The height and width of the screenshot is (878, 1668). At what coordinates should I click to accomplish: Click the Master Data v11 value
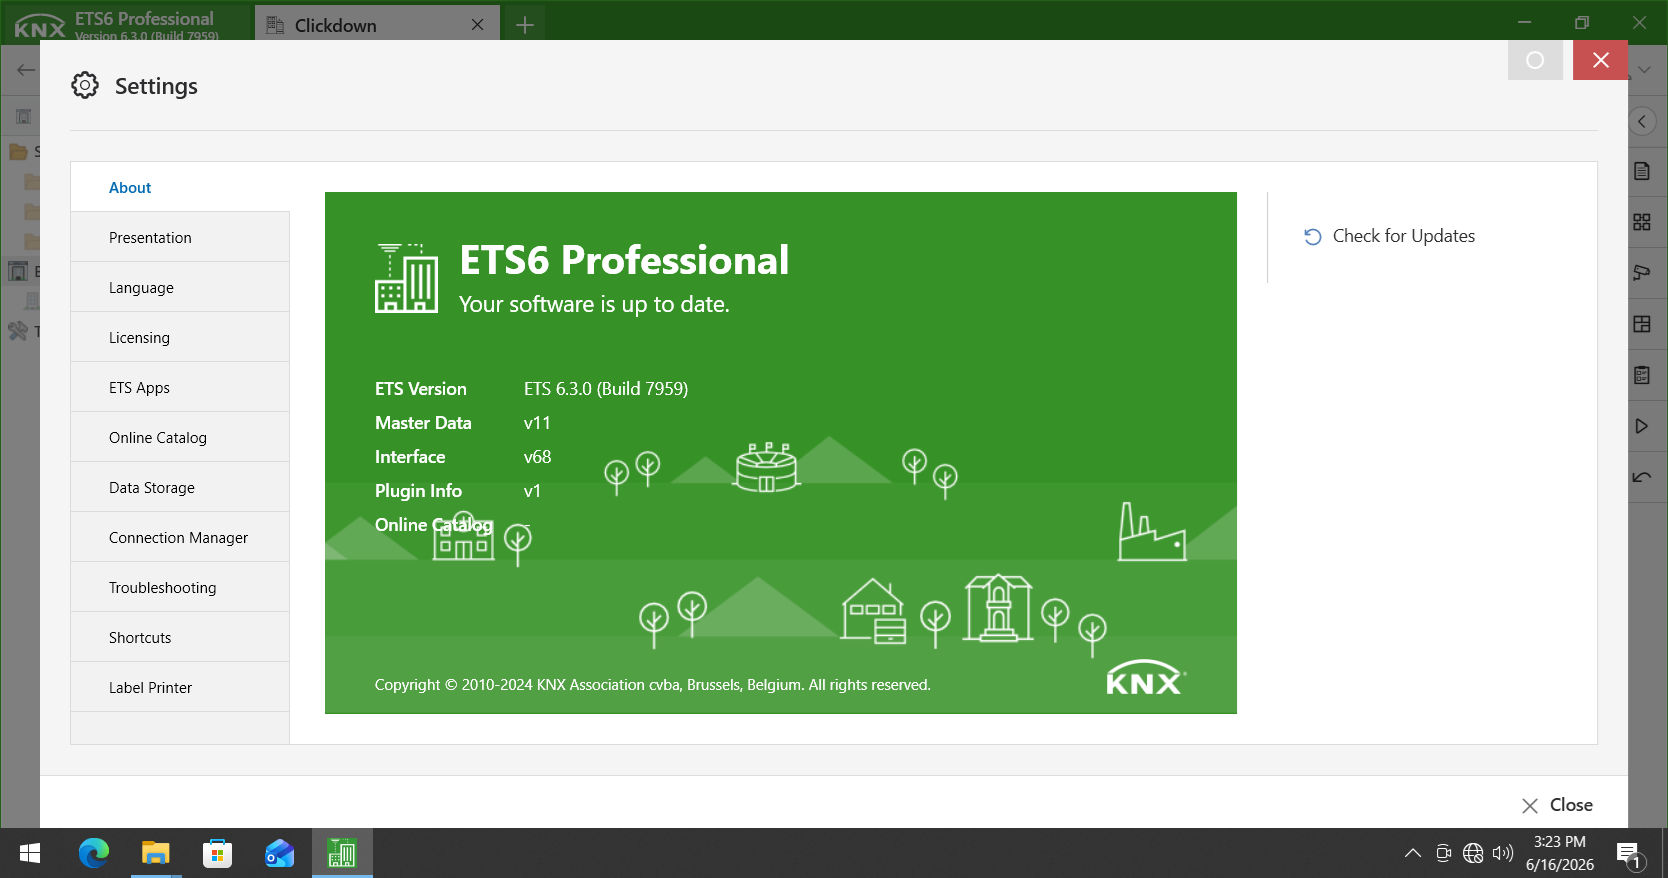click(537, 423)
